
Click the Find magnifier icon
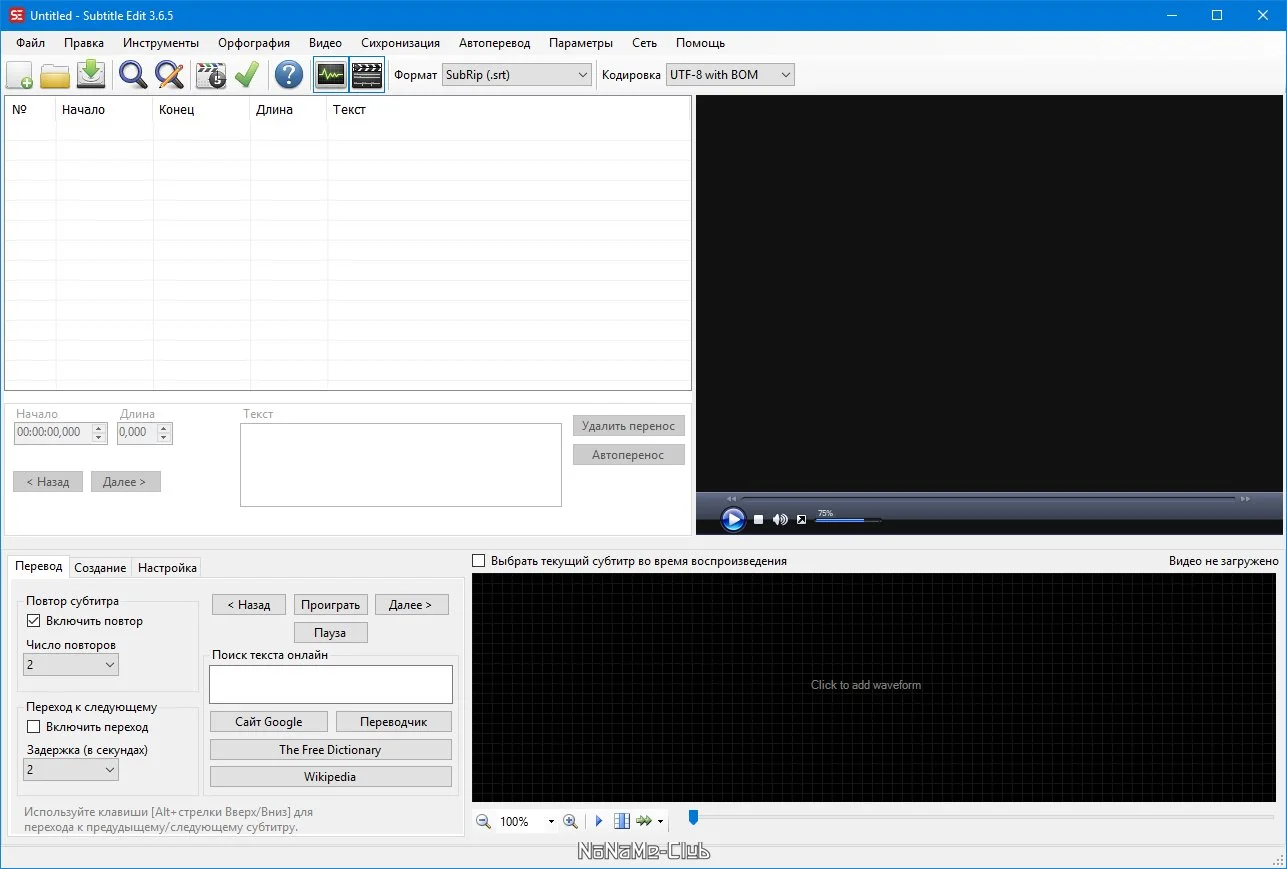132,75
